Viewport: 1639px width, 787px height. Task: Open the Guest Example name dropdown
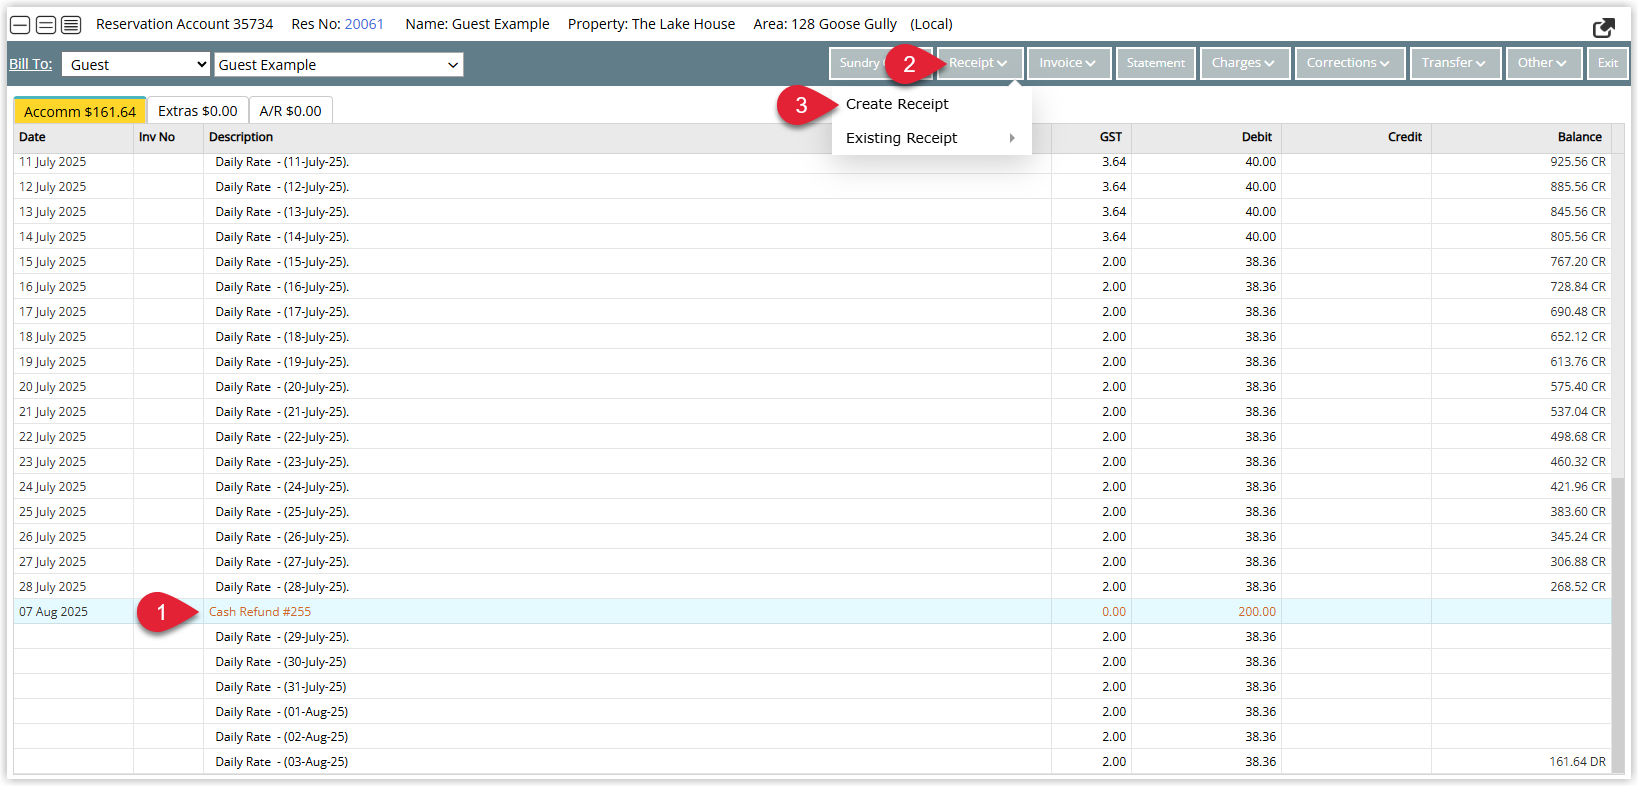338,64
